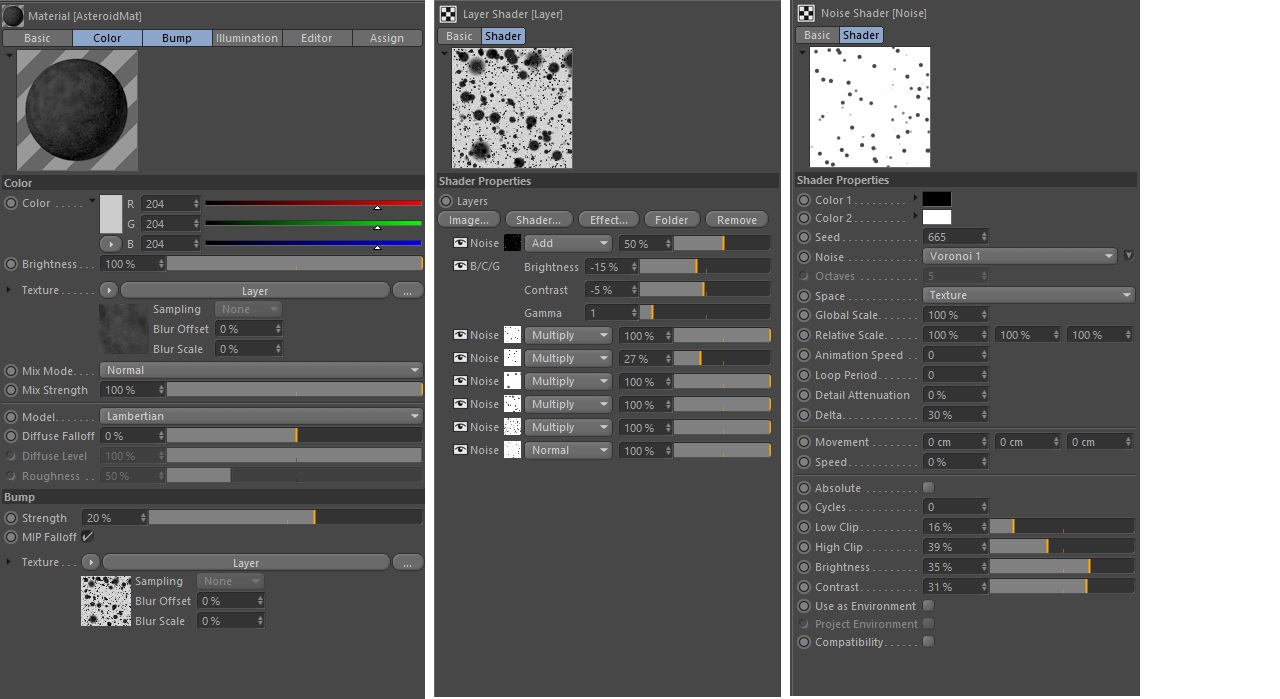
Task: Click the Color texture arrow button
Action: [x=109, y=290]
